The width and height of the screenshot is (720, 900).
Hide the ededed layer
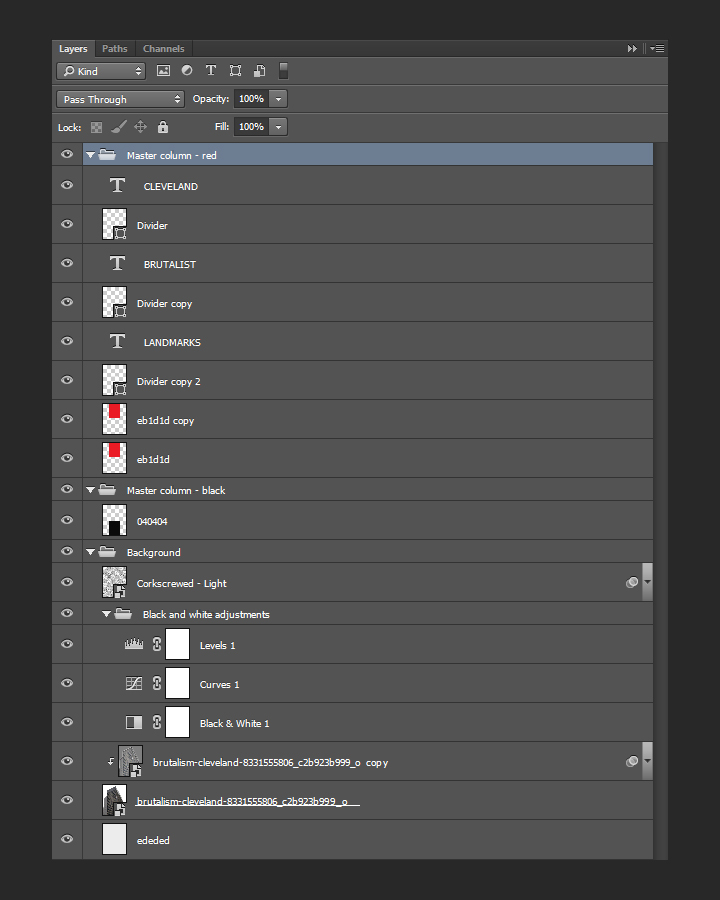pos(67,840)
